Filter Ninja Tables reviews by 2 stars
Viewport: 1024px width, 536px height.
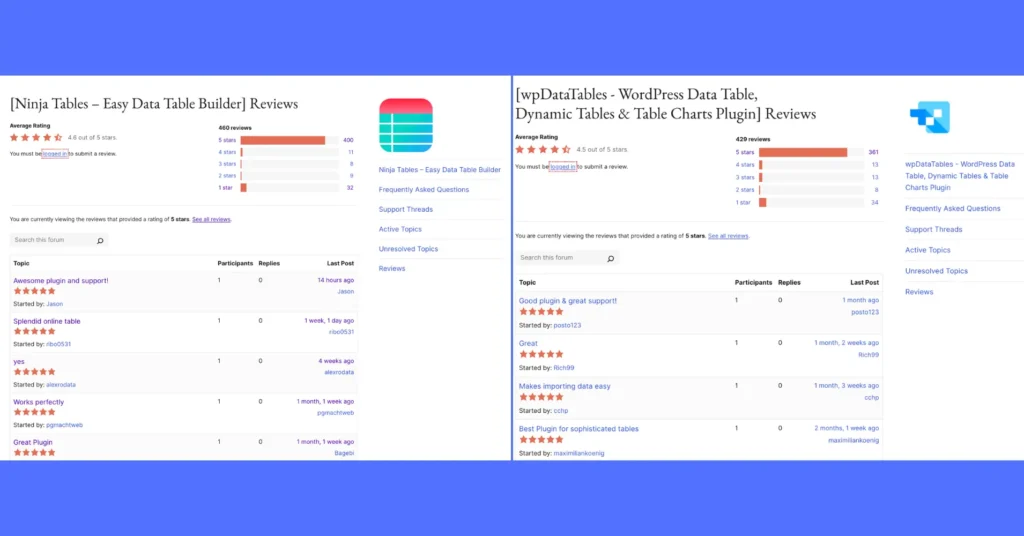[x=227, y=176]
